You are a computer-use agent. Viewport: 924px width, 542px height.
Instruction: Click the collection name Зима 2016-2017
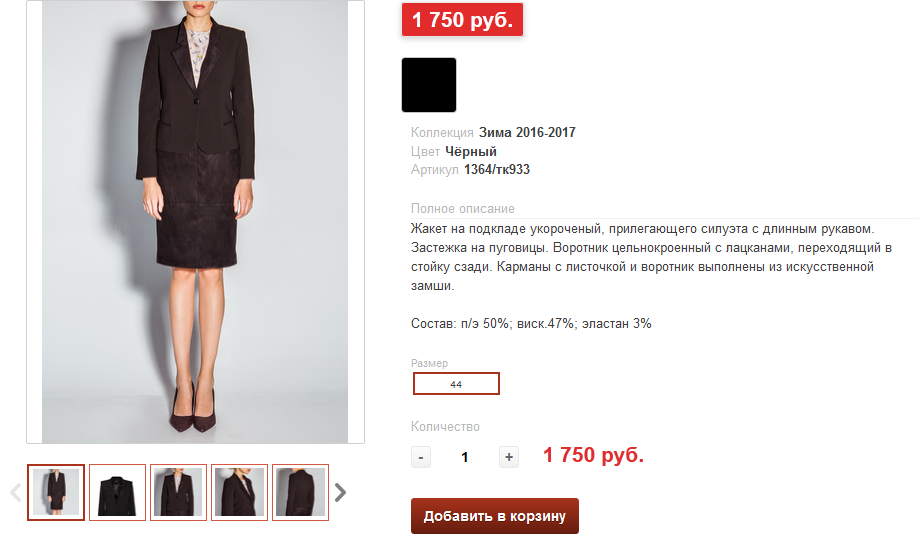click(x=527, y=132)
